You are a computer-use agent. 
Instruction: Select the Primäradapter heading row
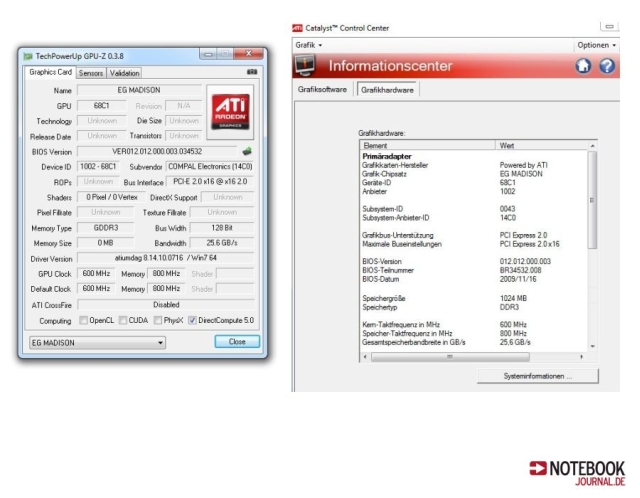pos(473,156)
